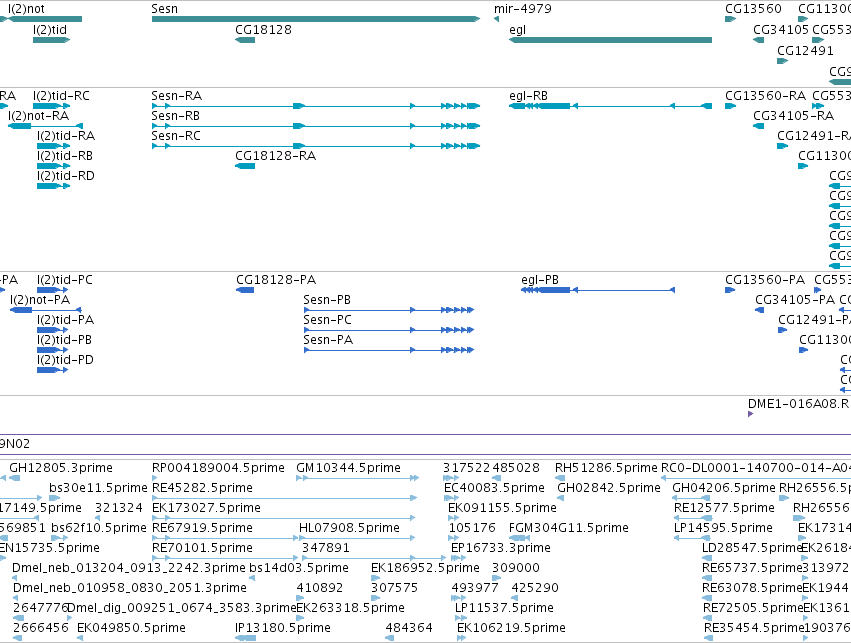The image size is (851, 643).
Task: Click the CG12491 gene label
Action: tap(805, 50)
